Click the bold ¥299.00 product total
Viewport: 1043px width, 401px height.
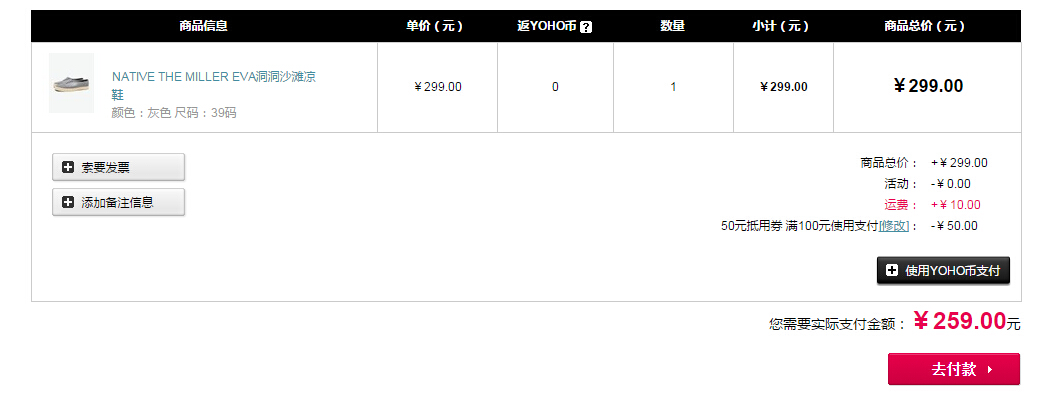[x=928, y=86]
